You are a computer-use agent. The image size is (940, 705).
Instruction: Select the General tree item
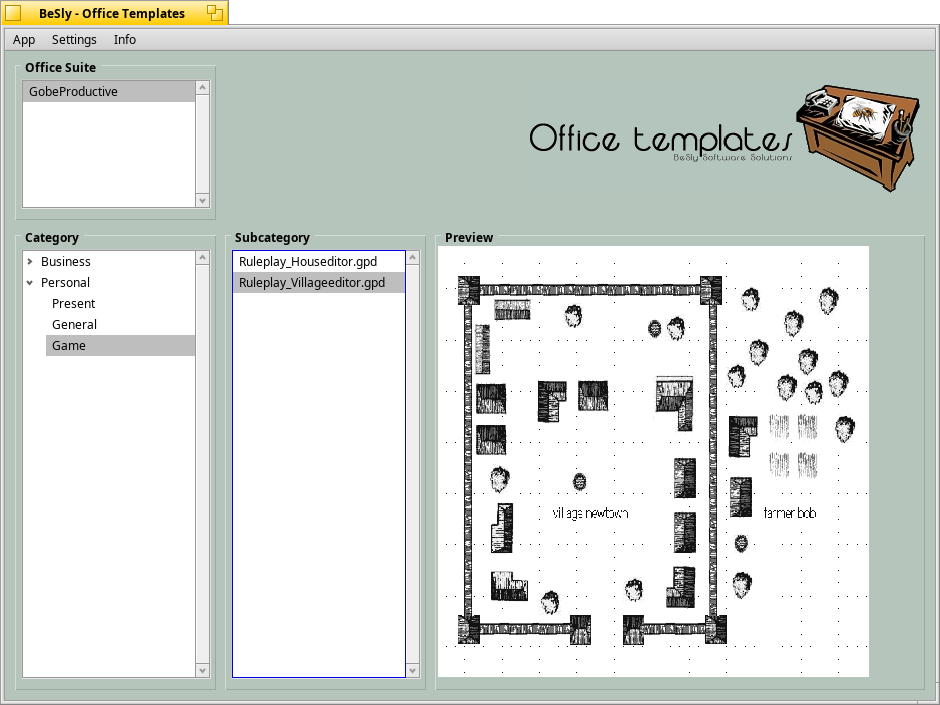click(x=75, y=325)
